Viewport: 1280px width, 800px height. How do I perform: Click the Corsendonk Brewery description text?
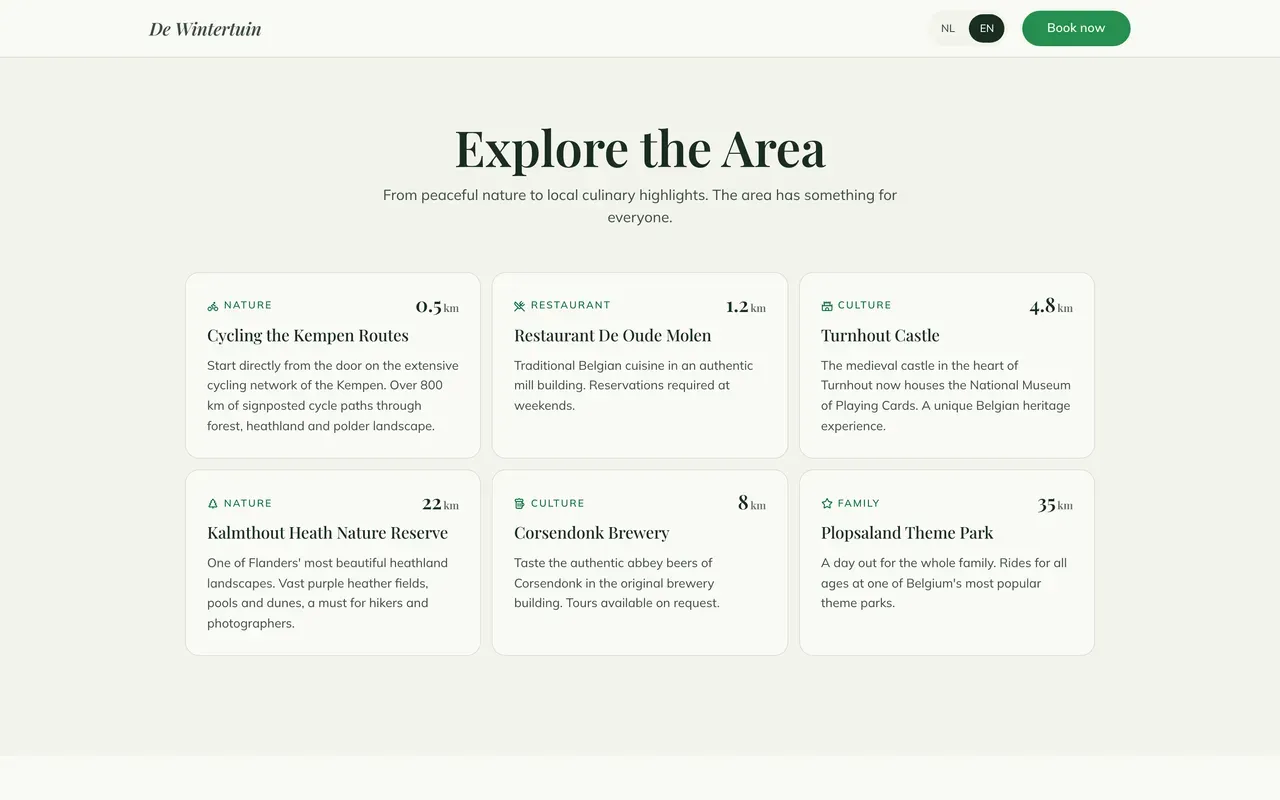617,583
